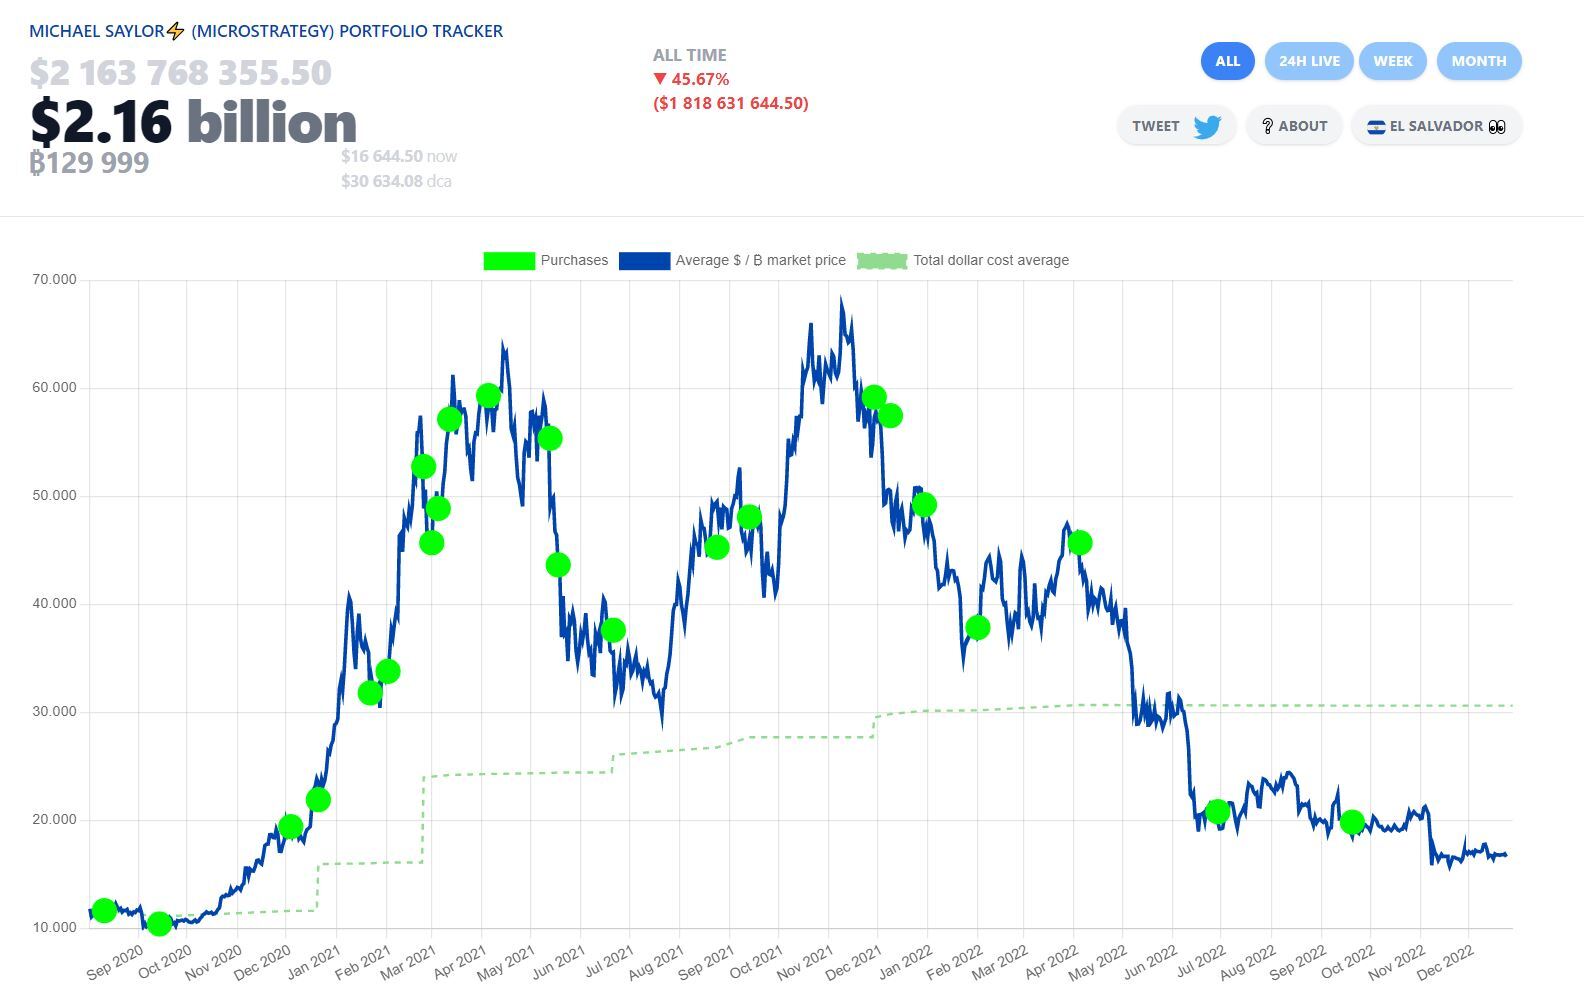Click the 70.000 y-axis label
Viewport: 1584px width, 1005px height.
[54, 279]
